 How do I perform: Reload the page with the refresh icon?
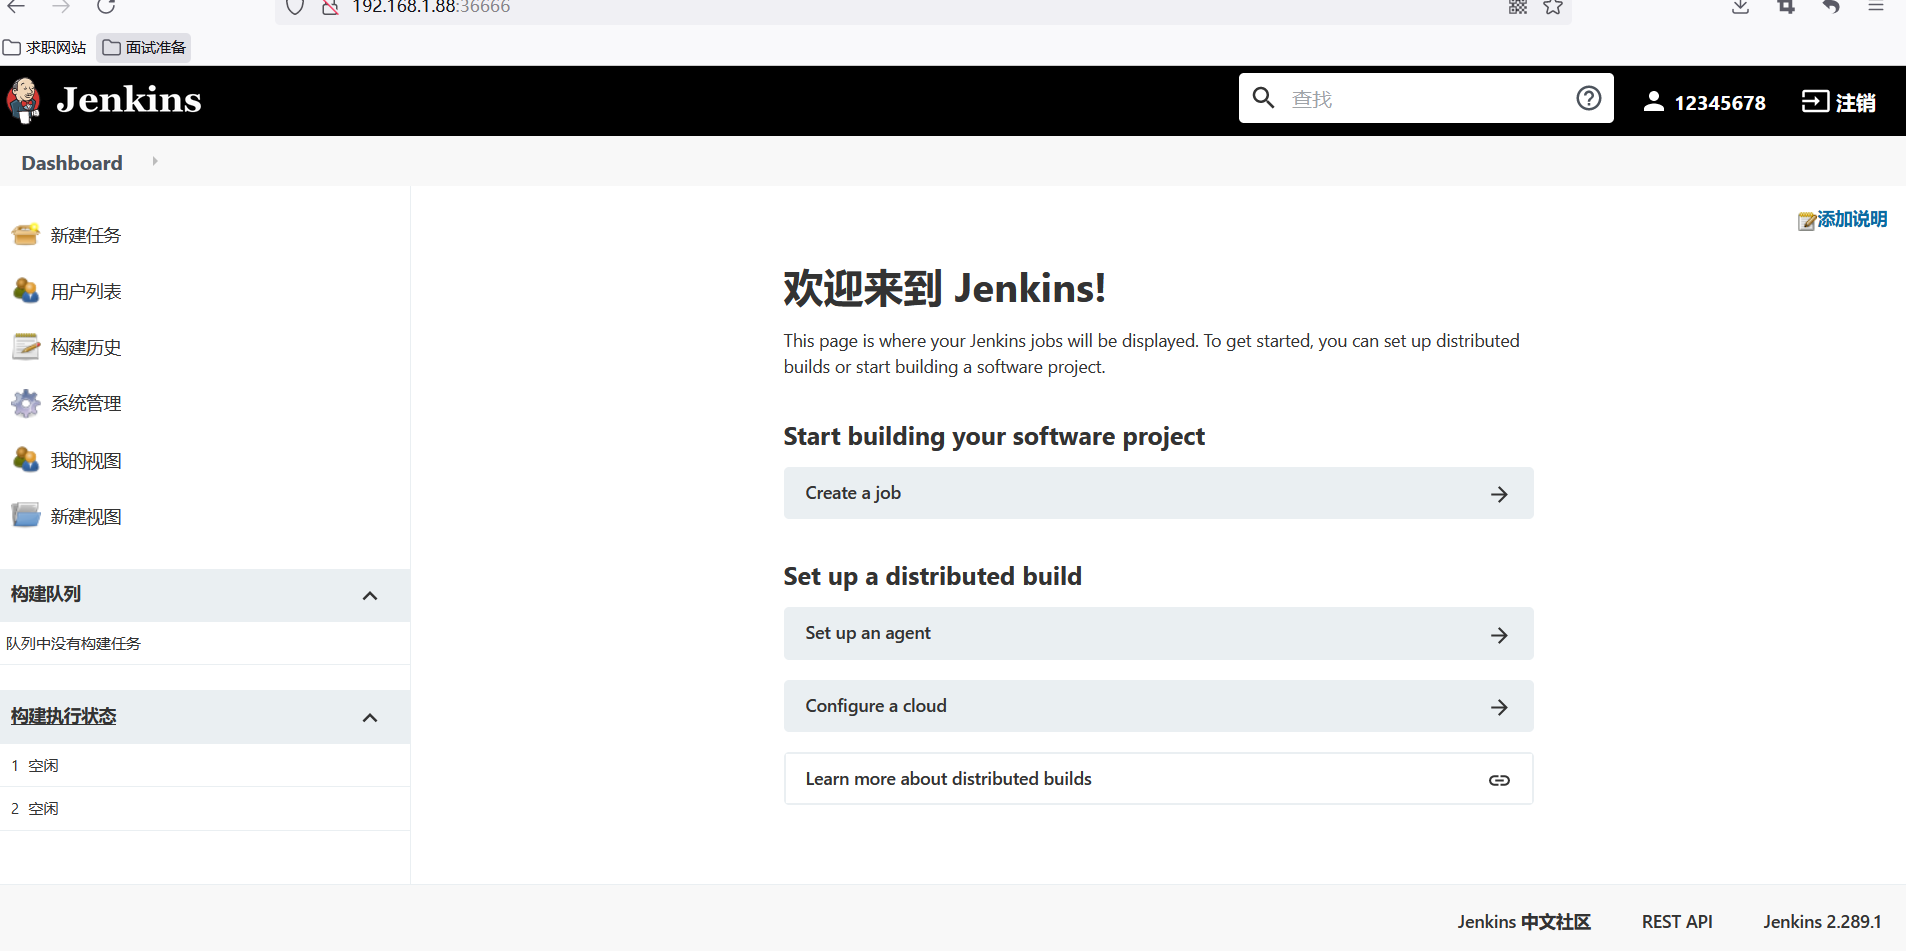click(x=106, y=6)
